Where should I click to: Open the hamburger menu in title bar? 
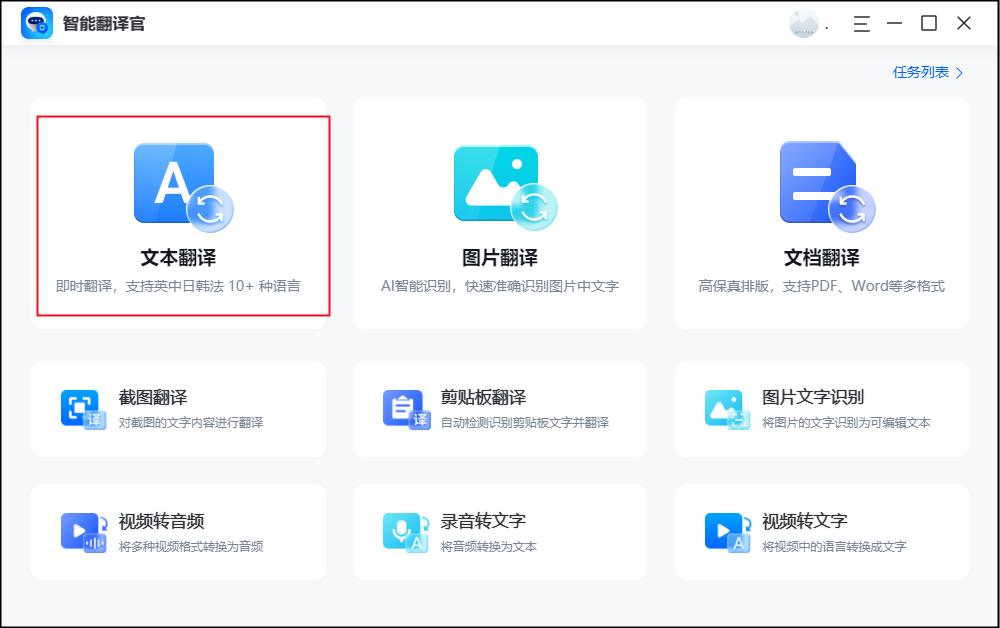pyautogui.click(x=860, y=24)
